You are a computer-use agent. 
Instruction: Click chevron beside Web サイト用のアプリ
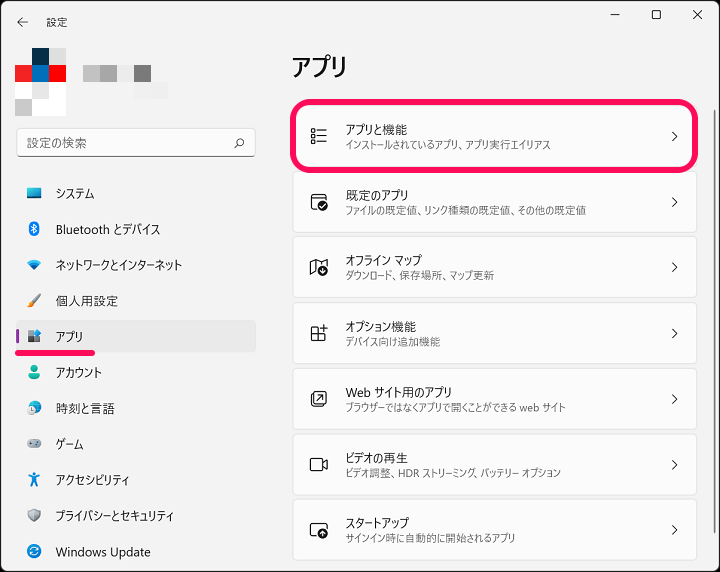click(x=674, y=399)
